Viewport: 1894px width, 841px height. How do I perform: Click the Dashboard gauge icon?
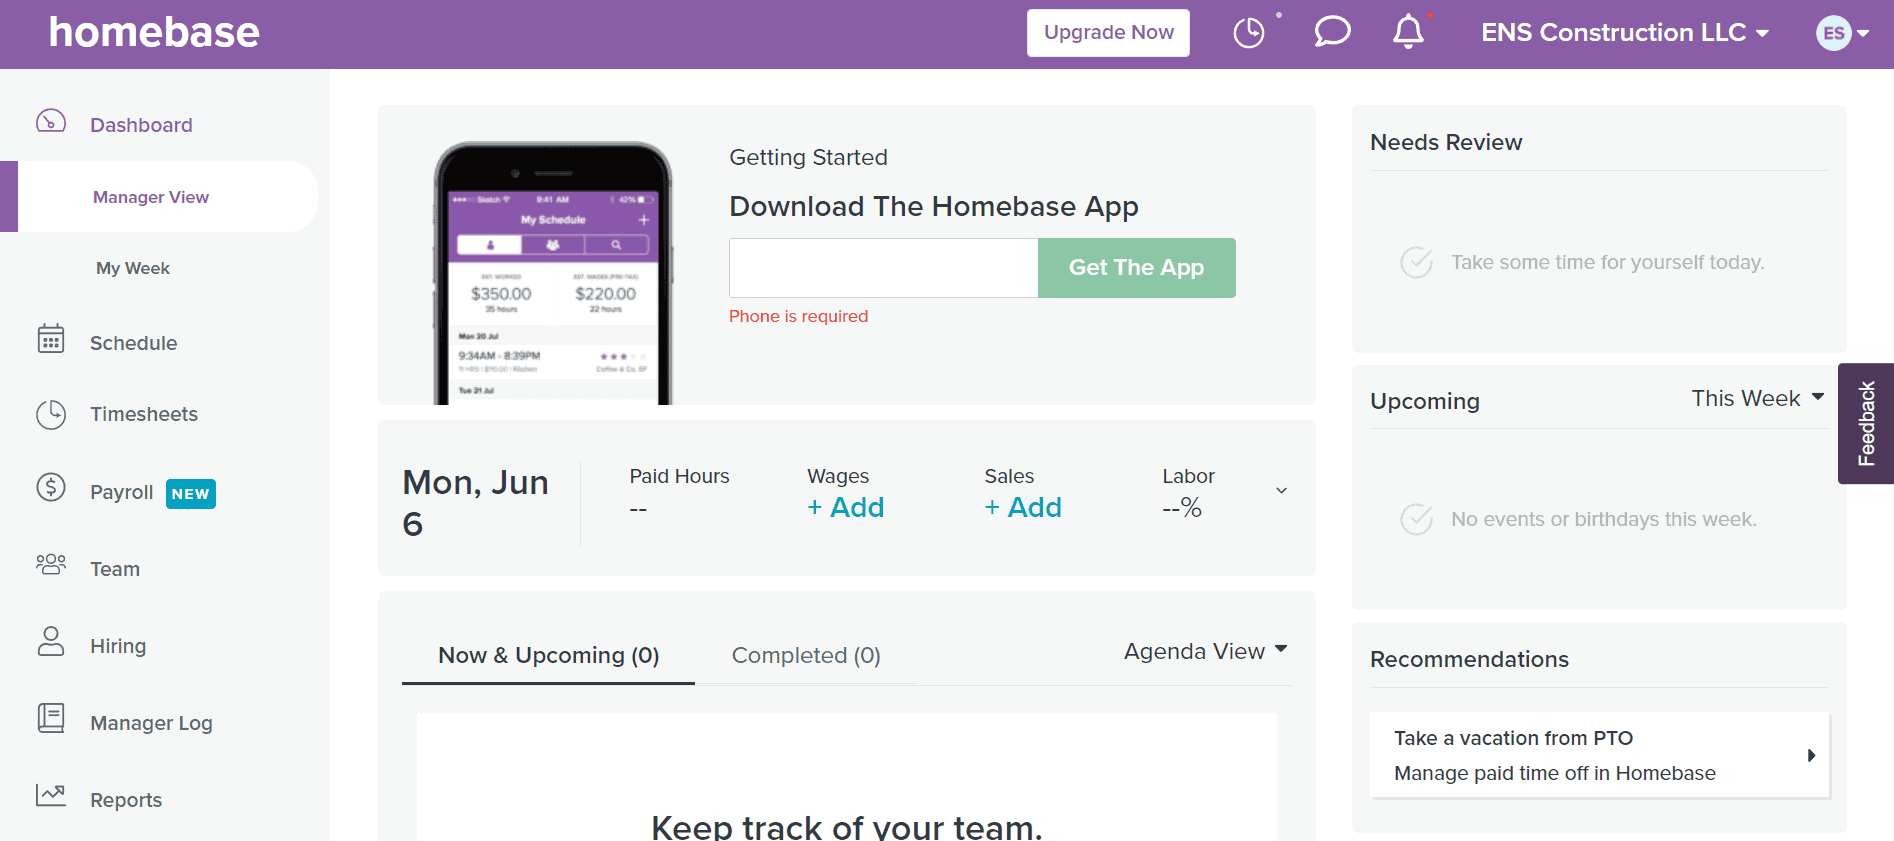51,122
